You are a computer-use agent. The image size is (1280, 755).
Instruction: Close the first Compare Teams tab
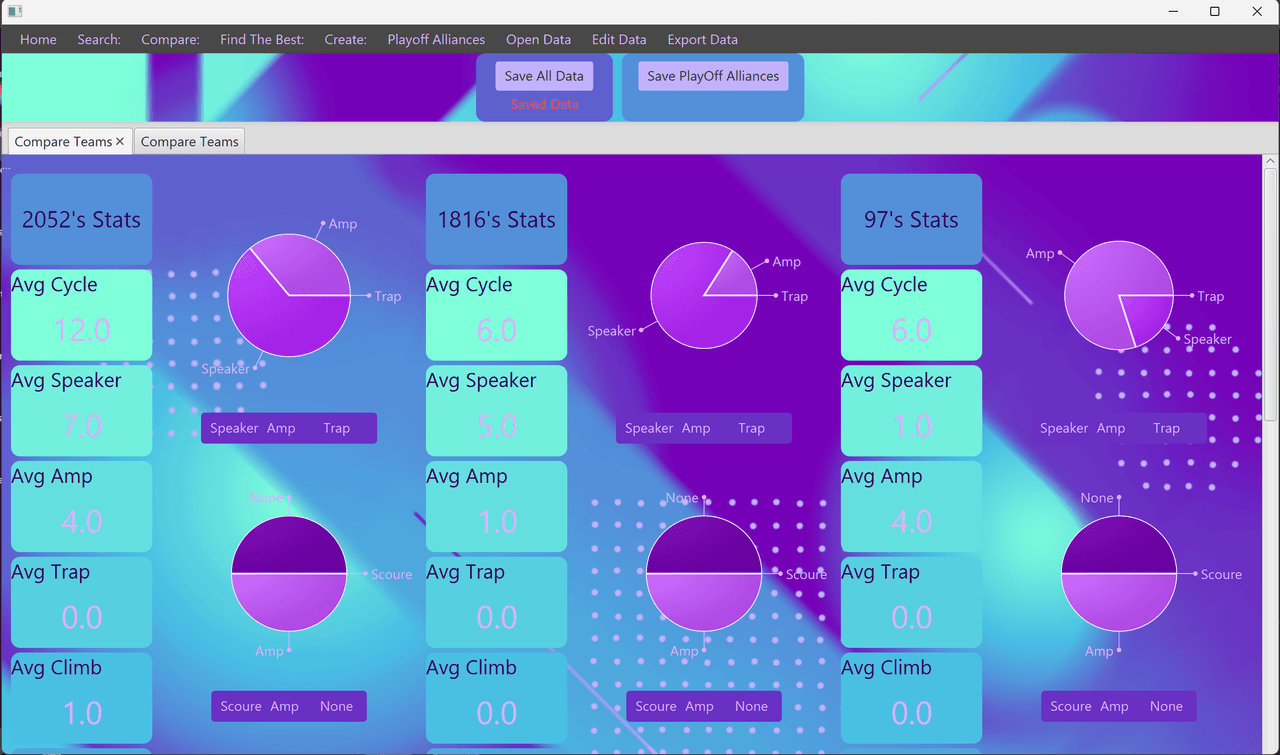point(120,142)
